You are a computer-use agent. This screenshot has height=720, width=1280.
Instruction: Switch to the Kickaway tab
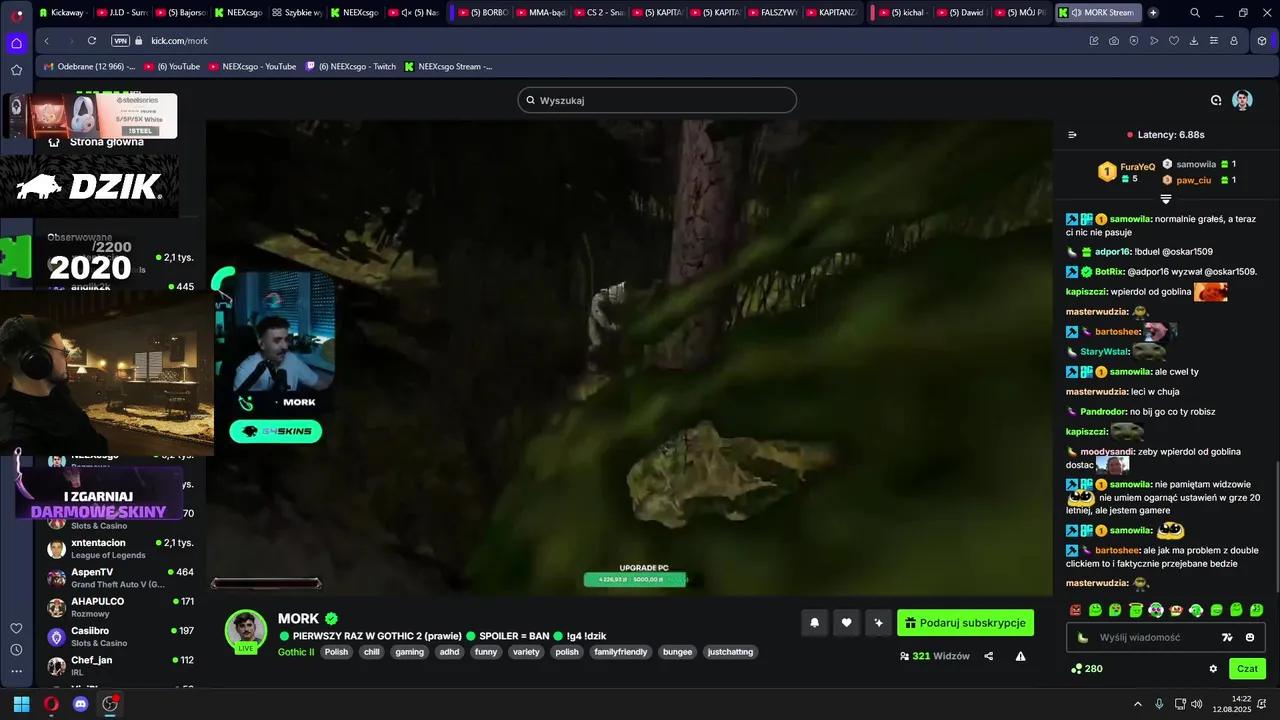pos(63,13)
